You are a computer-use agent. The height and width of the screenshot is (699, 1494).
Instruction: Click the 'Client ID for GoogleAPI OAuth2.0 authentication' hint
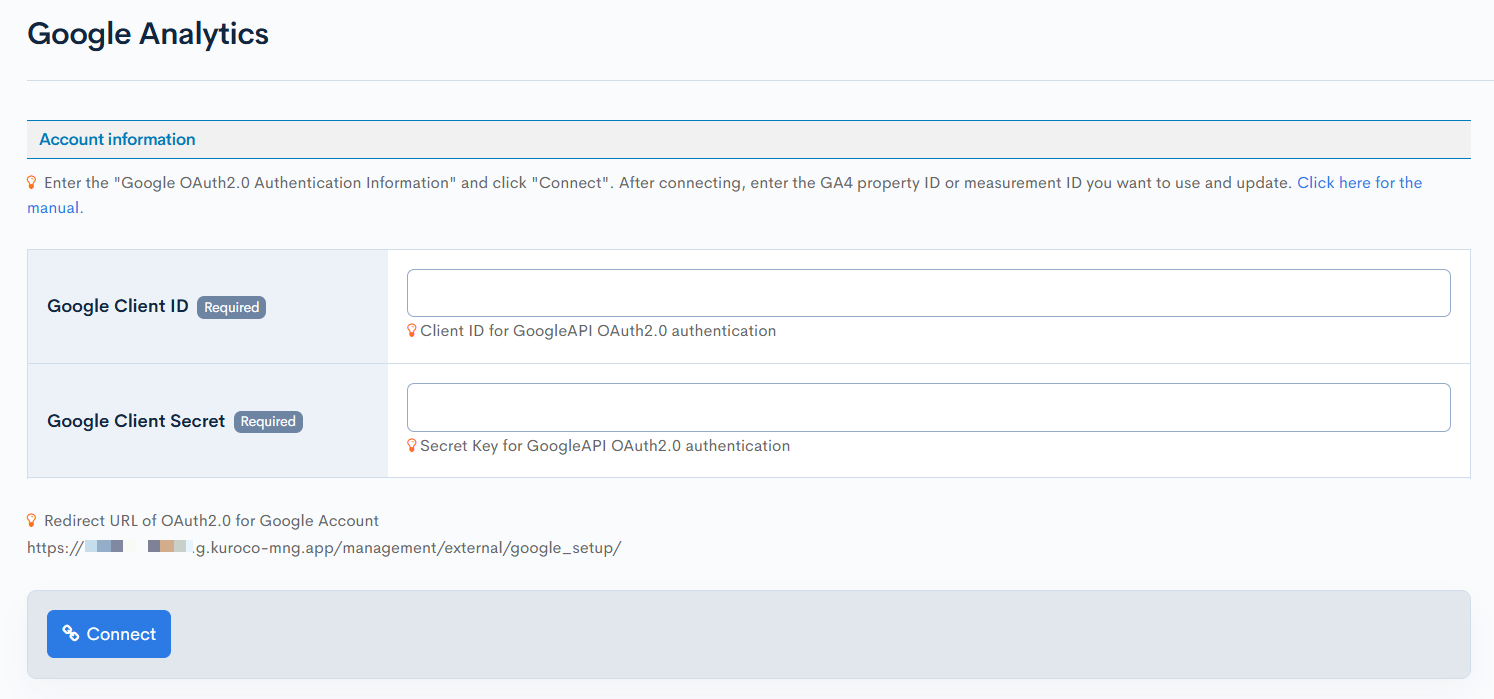(x=598, y=331)
